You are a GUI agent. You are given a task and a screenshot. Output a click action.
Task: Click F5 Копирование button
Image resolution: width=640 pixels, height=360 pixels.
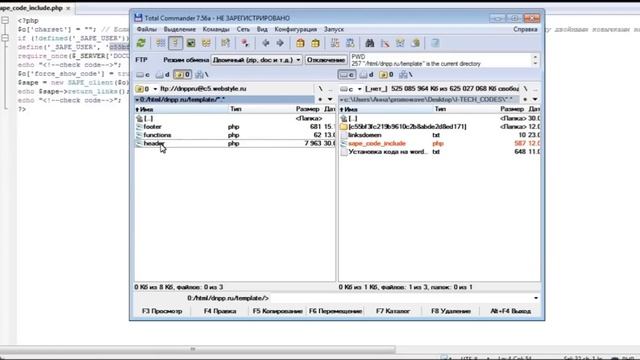click(278, 311)
